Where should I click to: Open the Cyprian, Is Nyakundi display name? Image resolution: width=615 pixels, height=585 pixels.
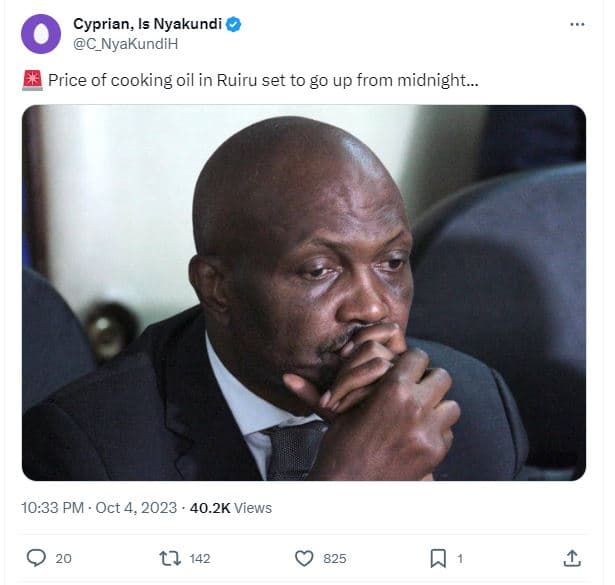pos(148,23)
